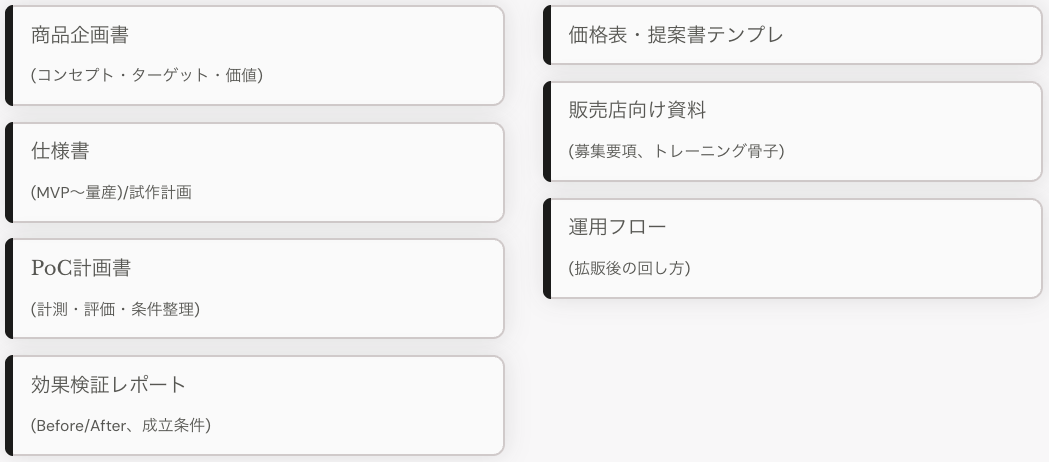Click the 販売店向け資料 card title
The width and height of the screenshot is (1049, 462).
pyautogui.click(x=637, y=111)
